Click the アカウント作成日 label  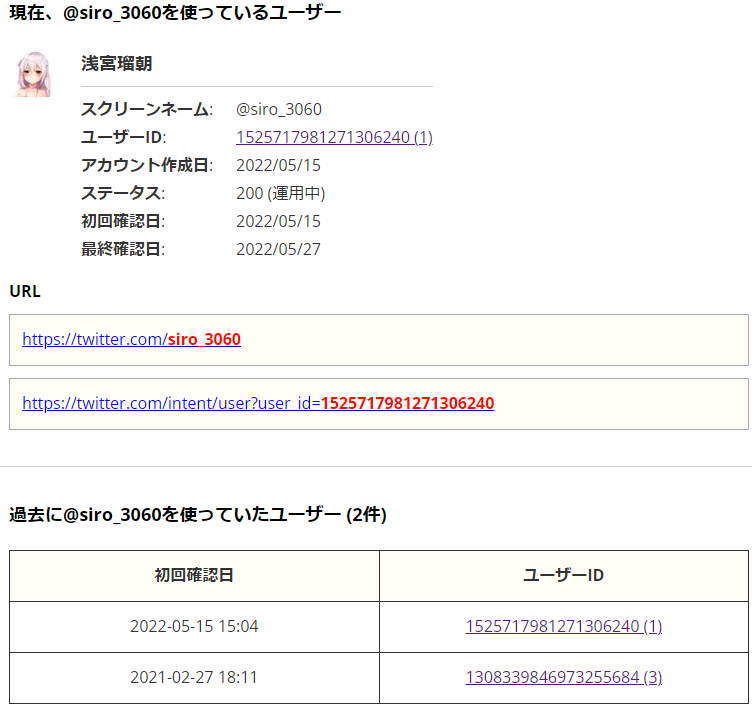click(x=147, y=165)
